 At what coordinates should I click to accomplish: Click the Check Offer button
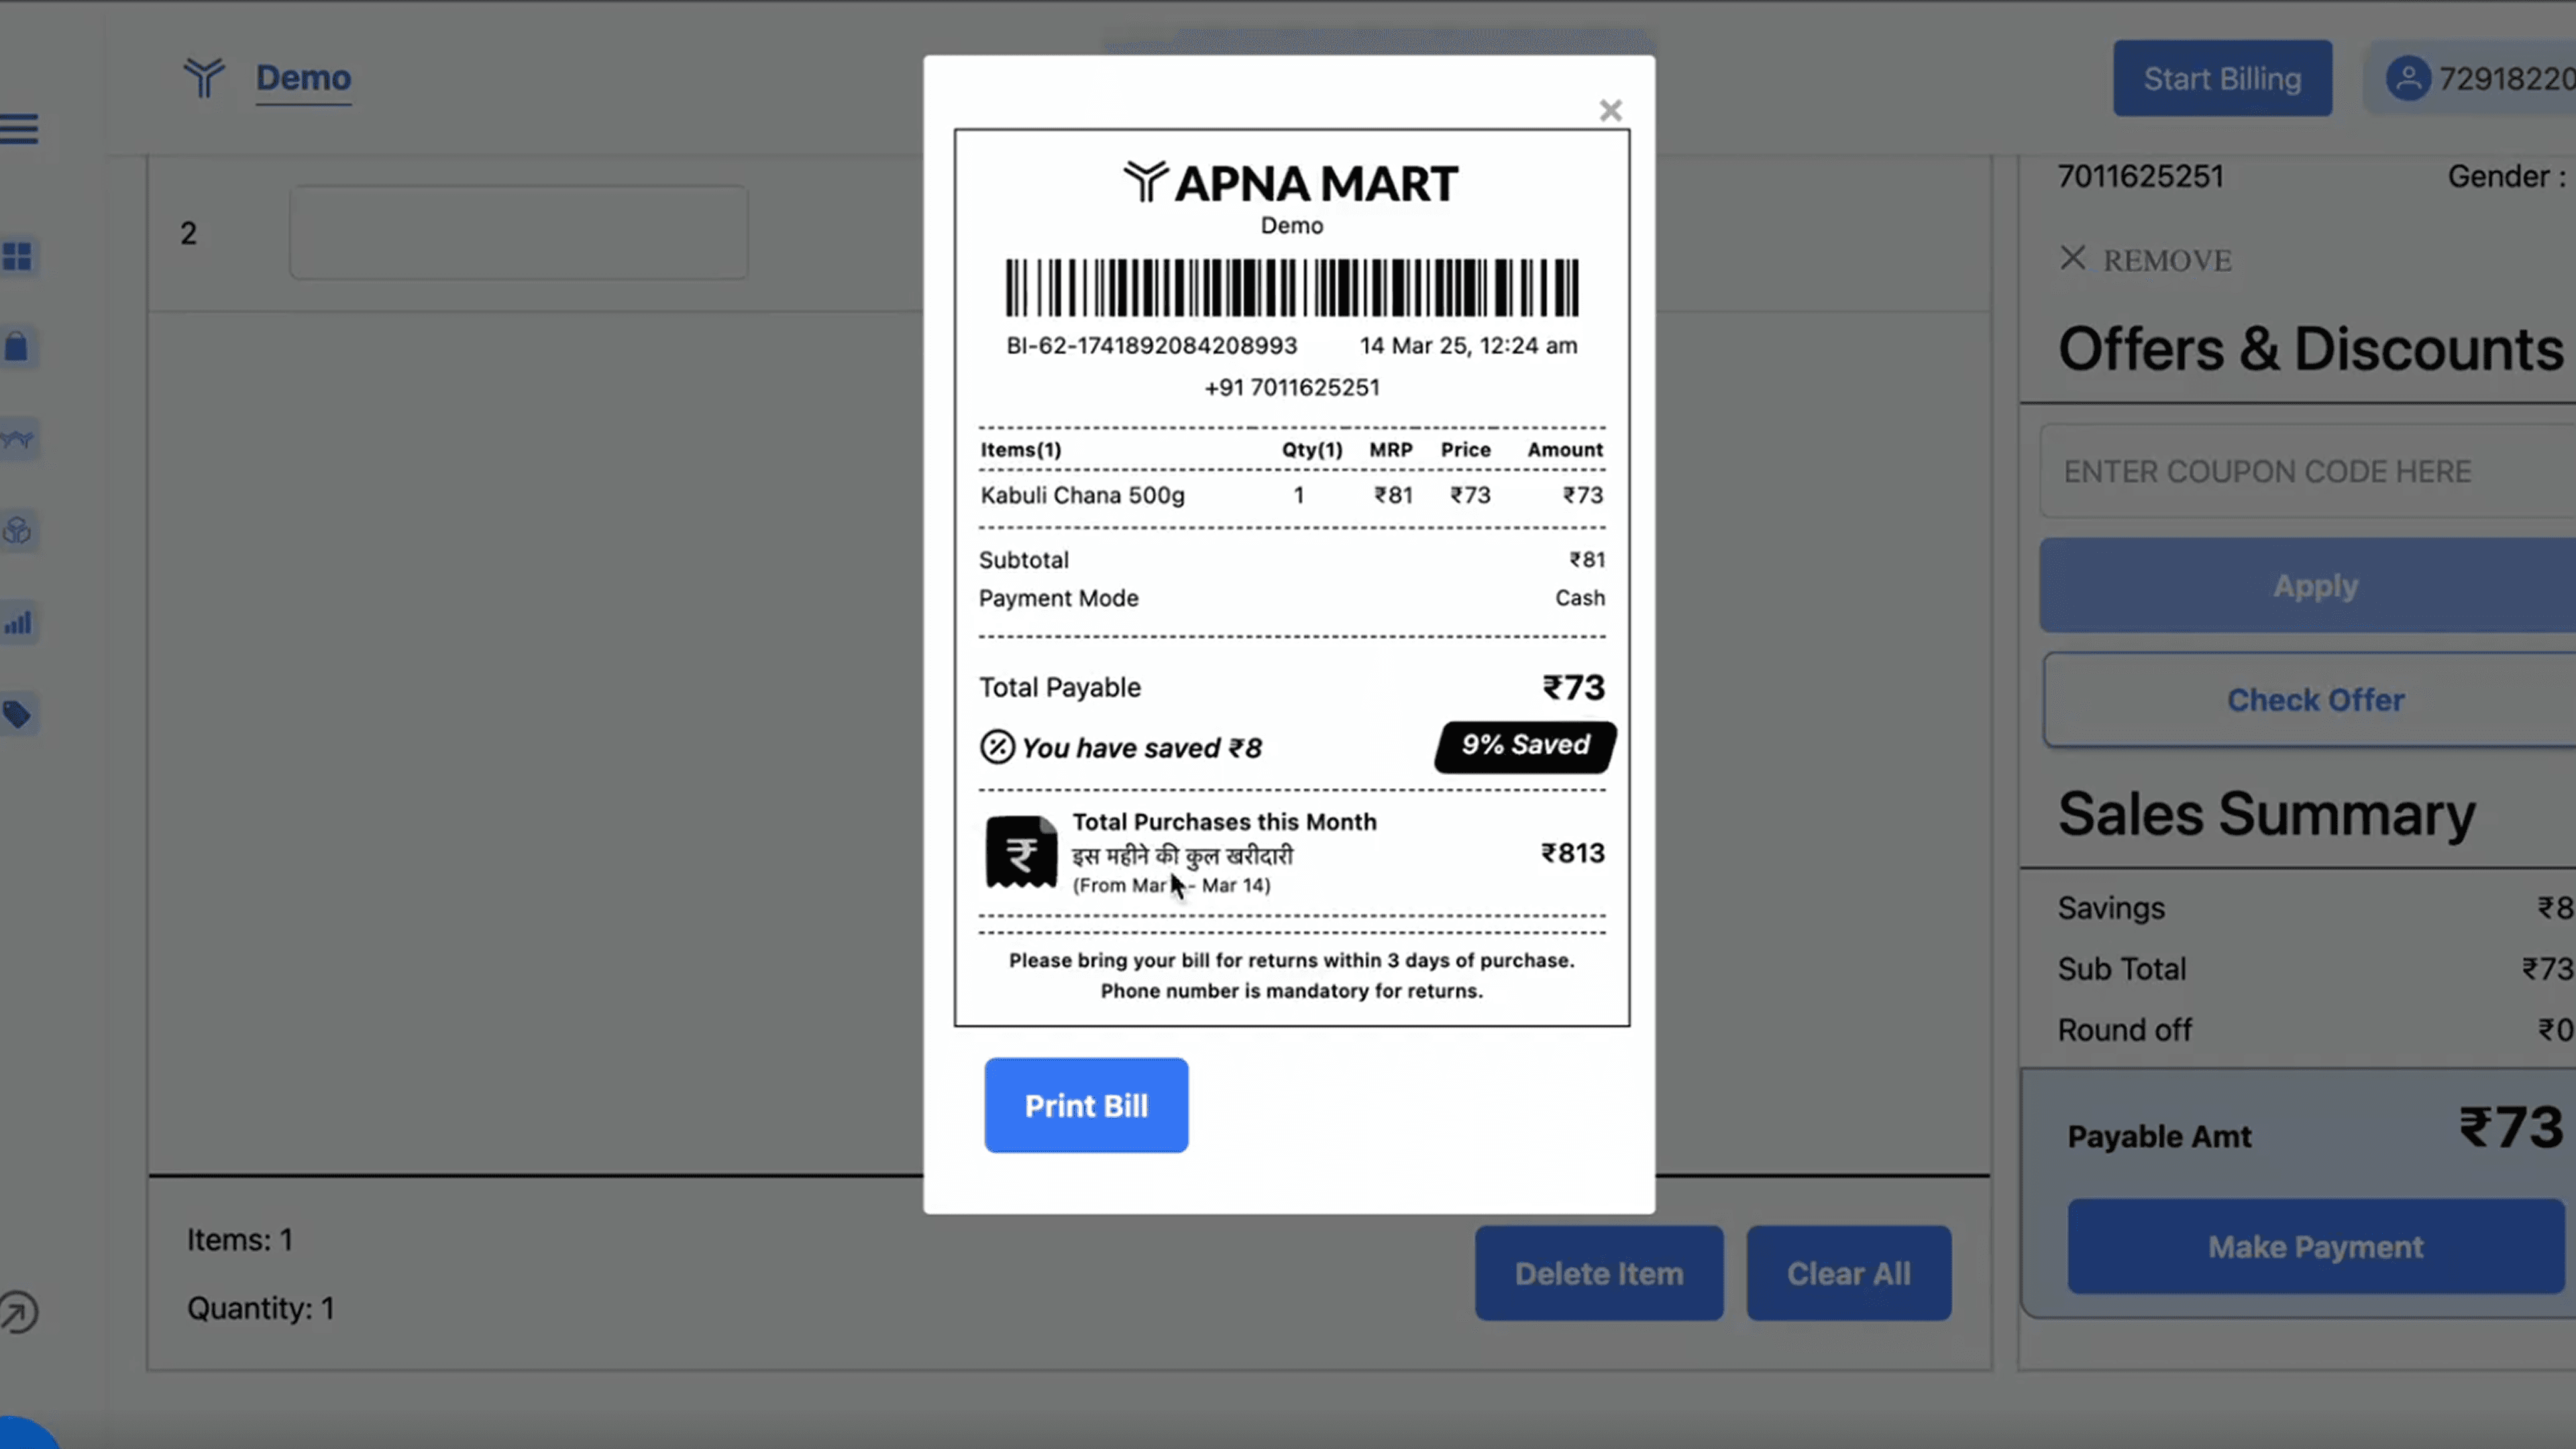pyautogui.click(x=2314, y=700)
